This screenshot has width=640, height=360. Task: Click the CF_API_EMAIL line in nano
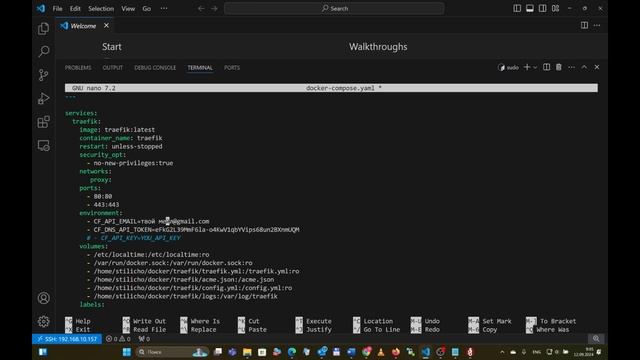pos(148,221)
